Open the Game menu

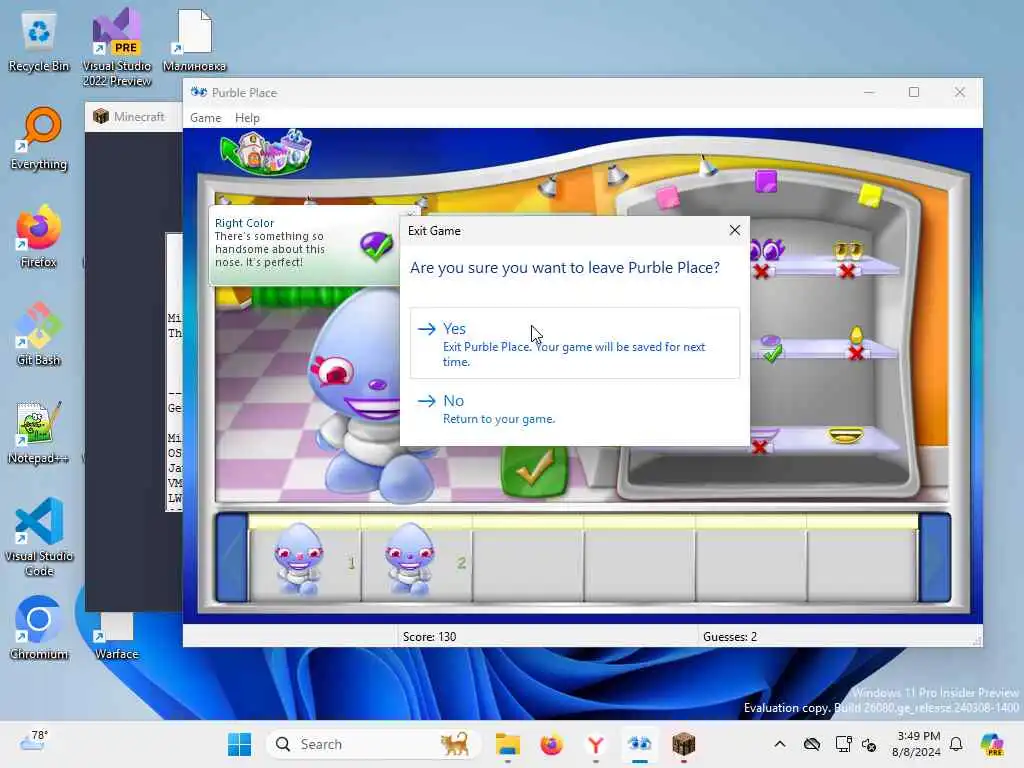205,118
